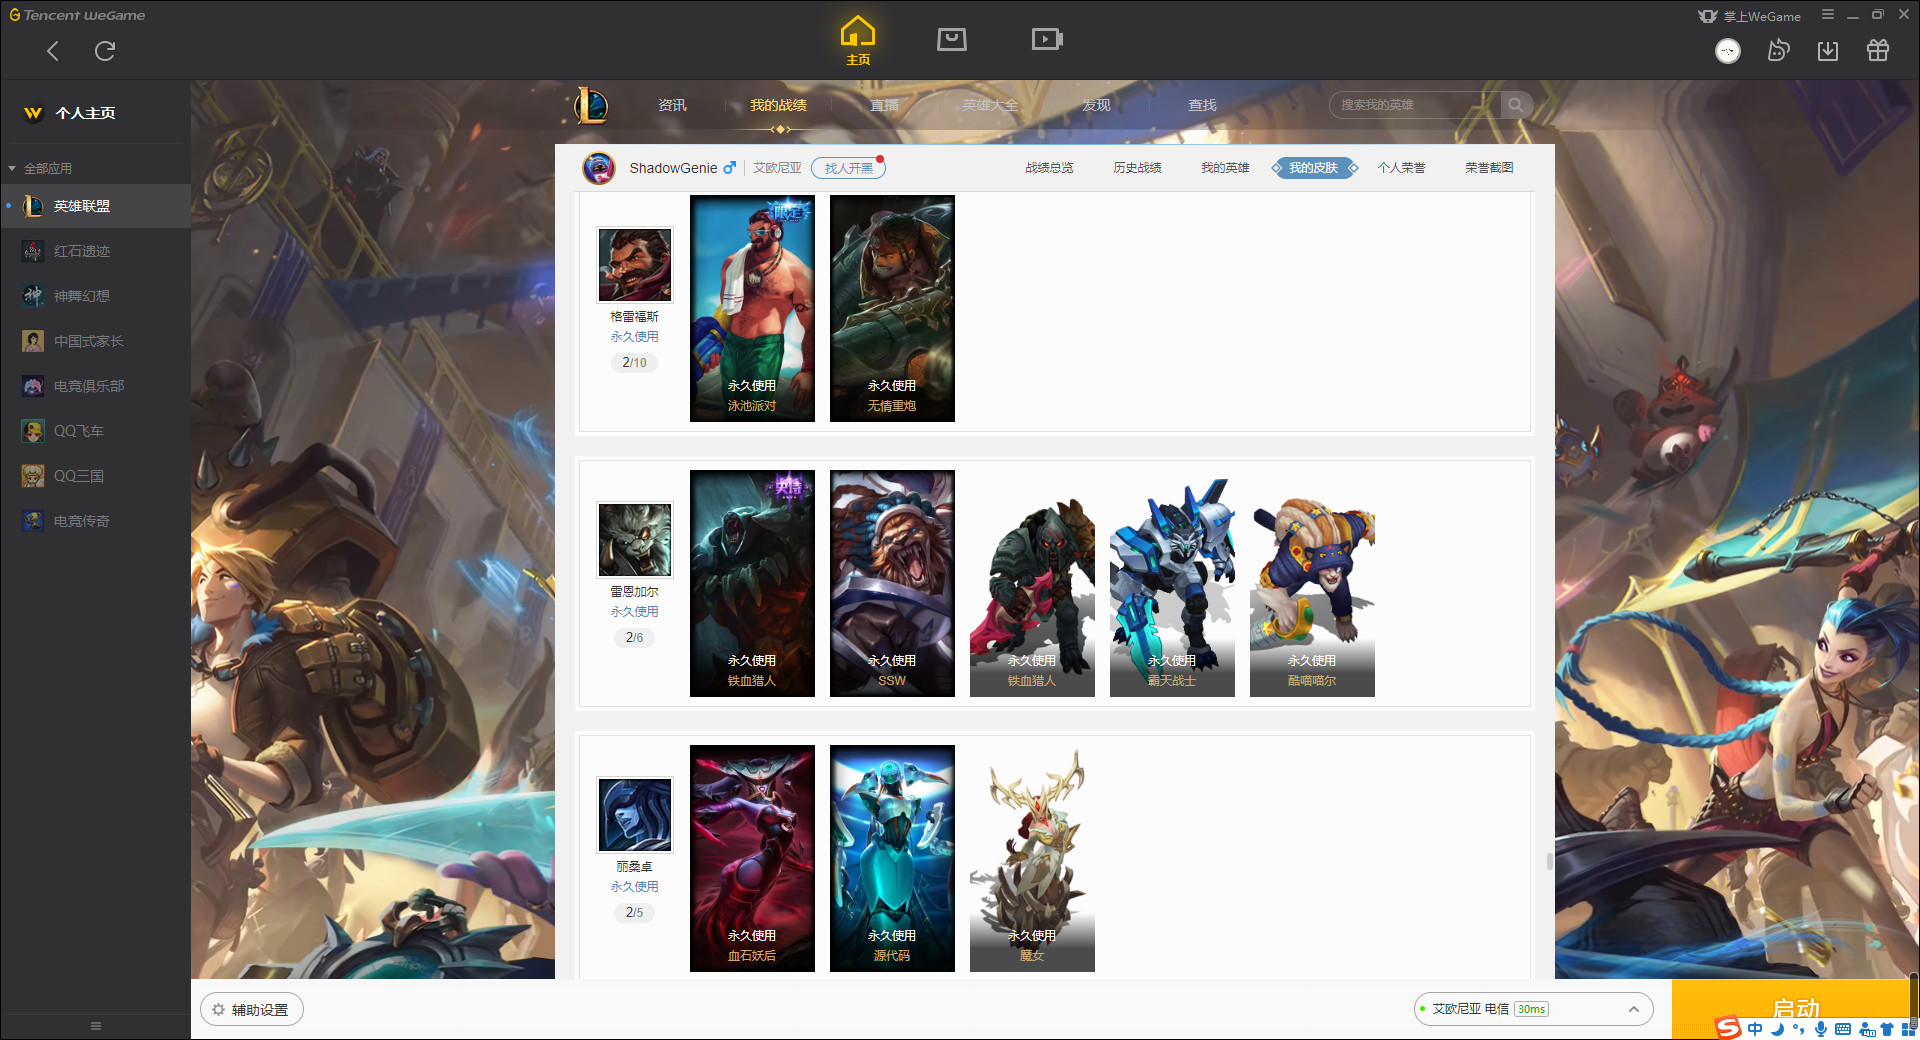
Task: Select 神舞幻想 in the app list
Action: coord(95,296)
